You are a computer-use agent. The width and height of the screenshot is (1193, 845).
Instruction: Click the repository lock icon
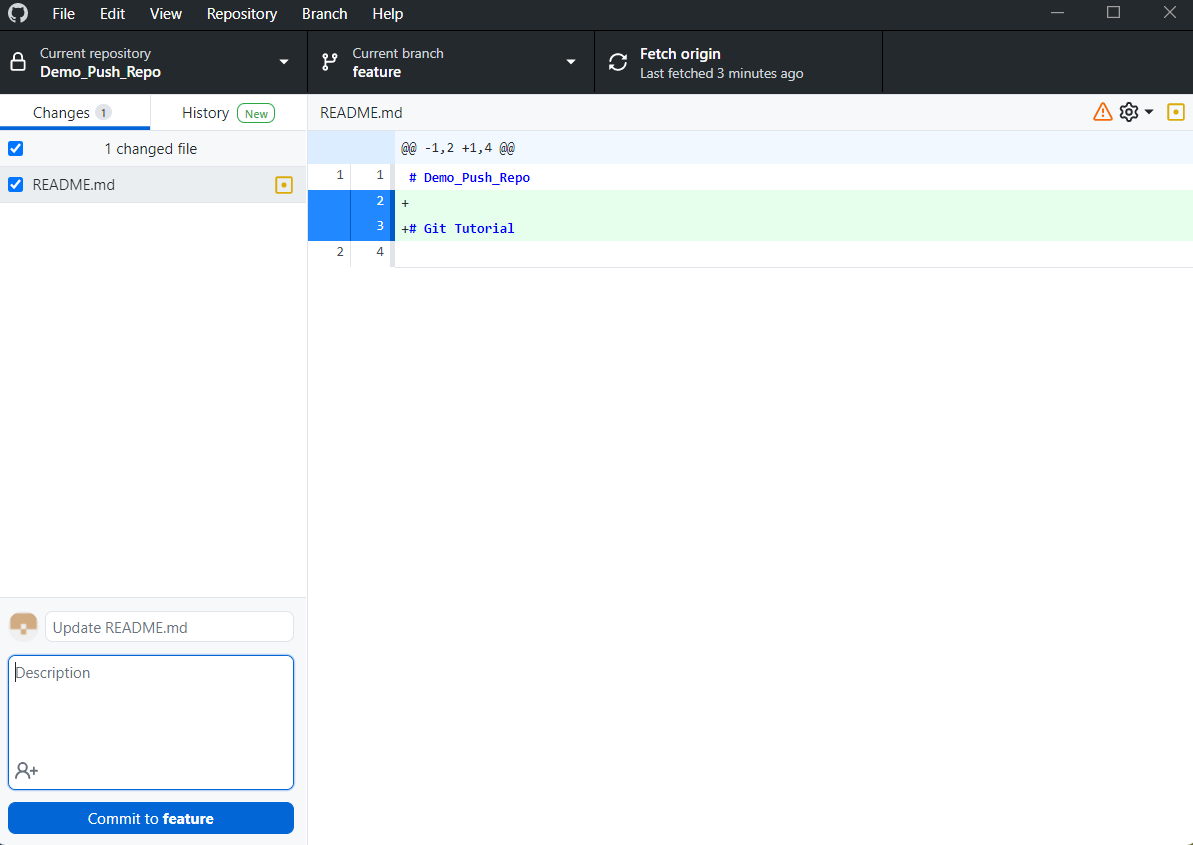(18, 62)
